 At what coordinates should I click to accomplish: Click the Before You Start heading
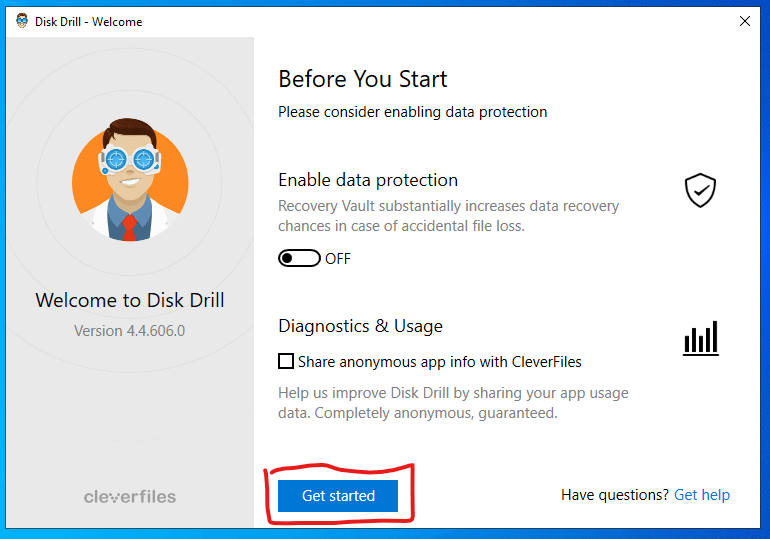click(x=363, y=79)
